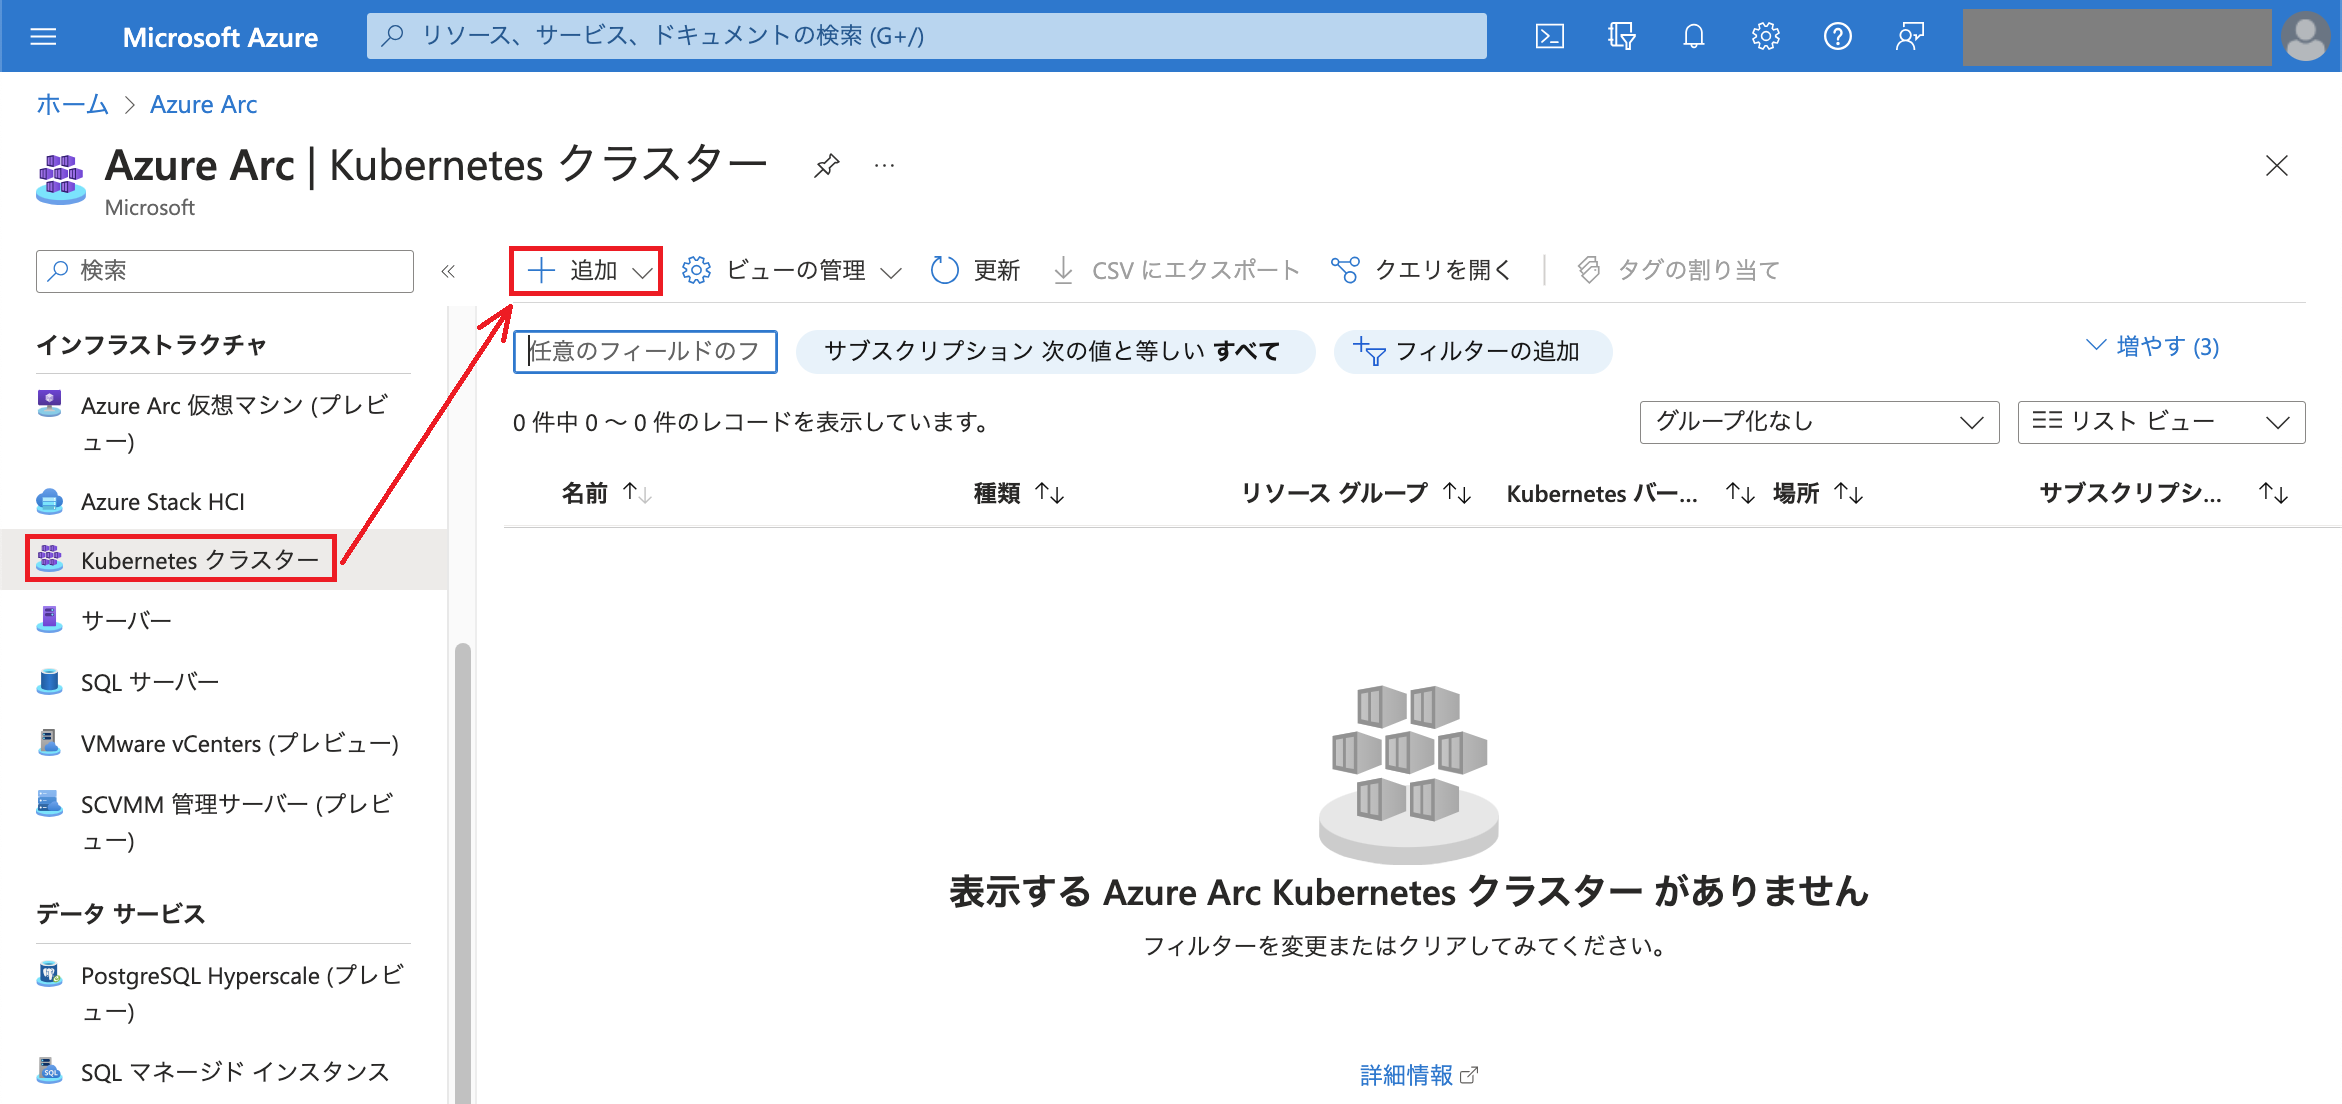This screenshot has width=2342, height=1104.
Task: Click the Azure Arc 仮想マシン icon
Action: 49,403
